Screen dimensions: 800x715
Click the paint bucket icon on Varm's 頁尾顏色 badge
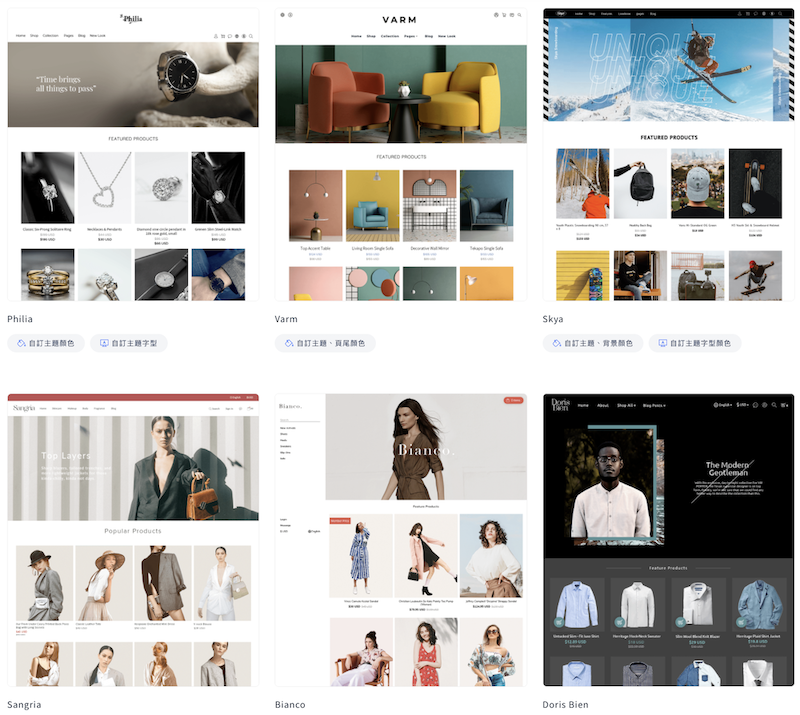[x=290, y=343]
